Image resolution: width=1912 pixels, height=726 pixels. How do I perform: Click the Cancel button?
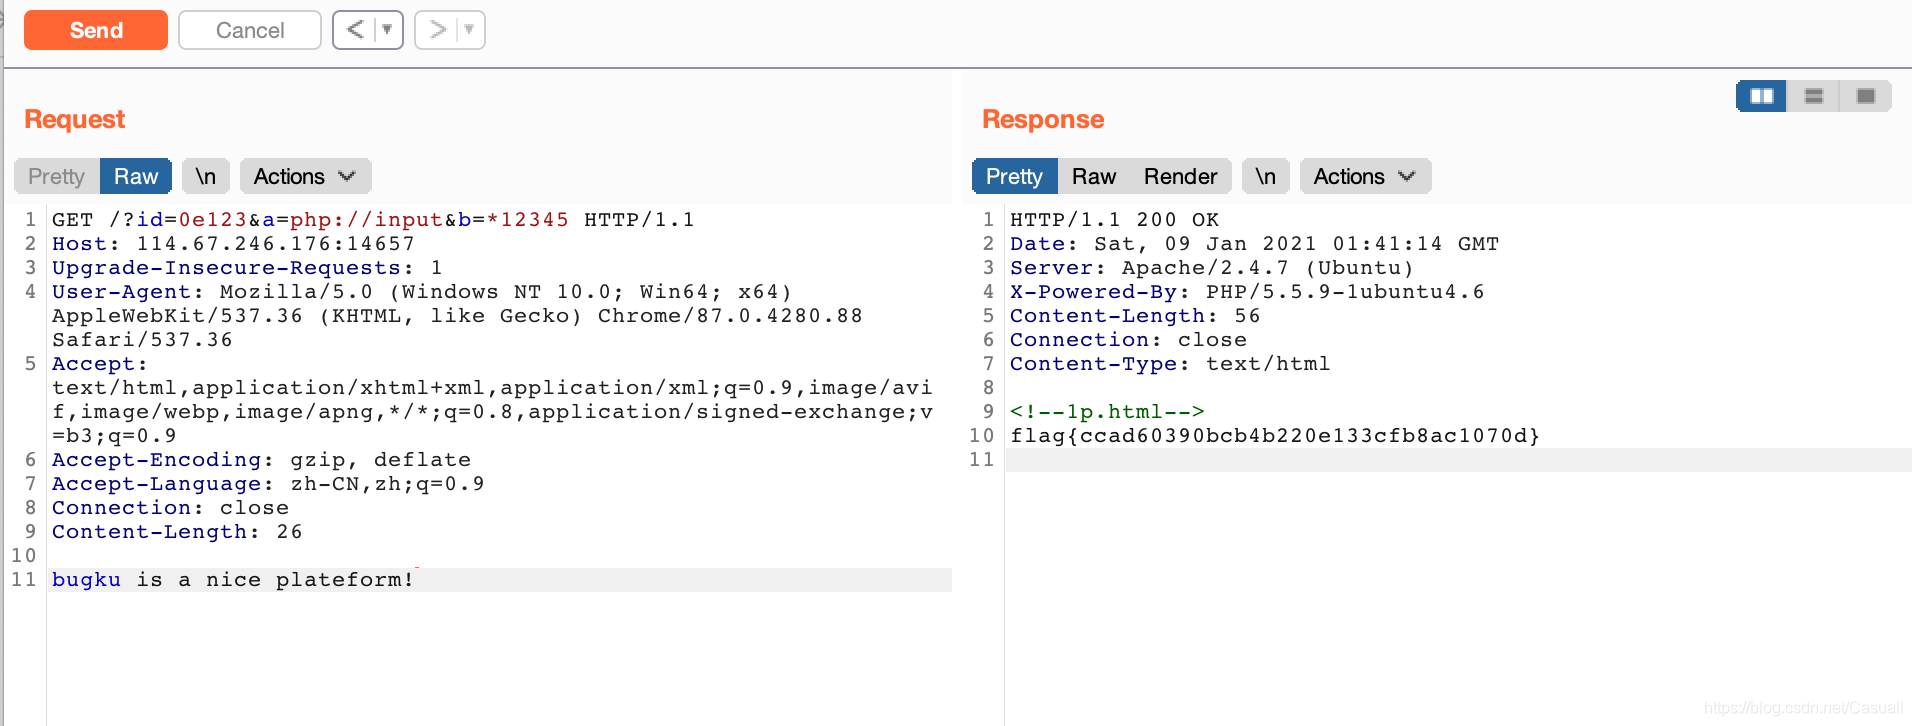(x=250, y=30)
